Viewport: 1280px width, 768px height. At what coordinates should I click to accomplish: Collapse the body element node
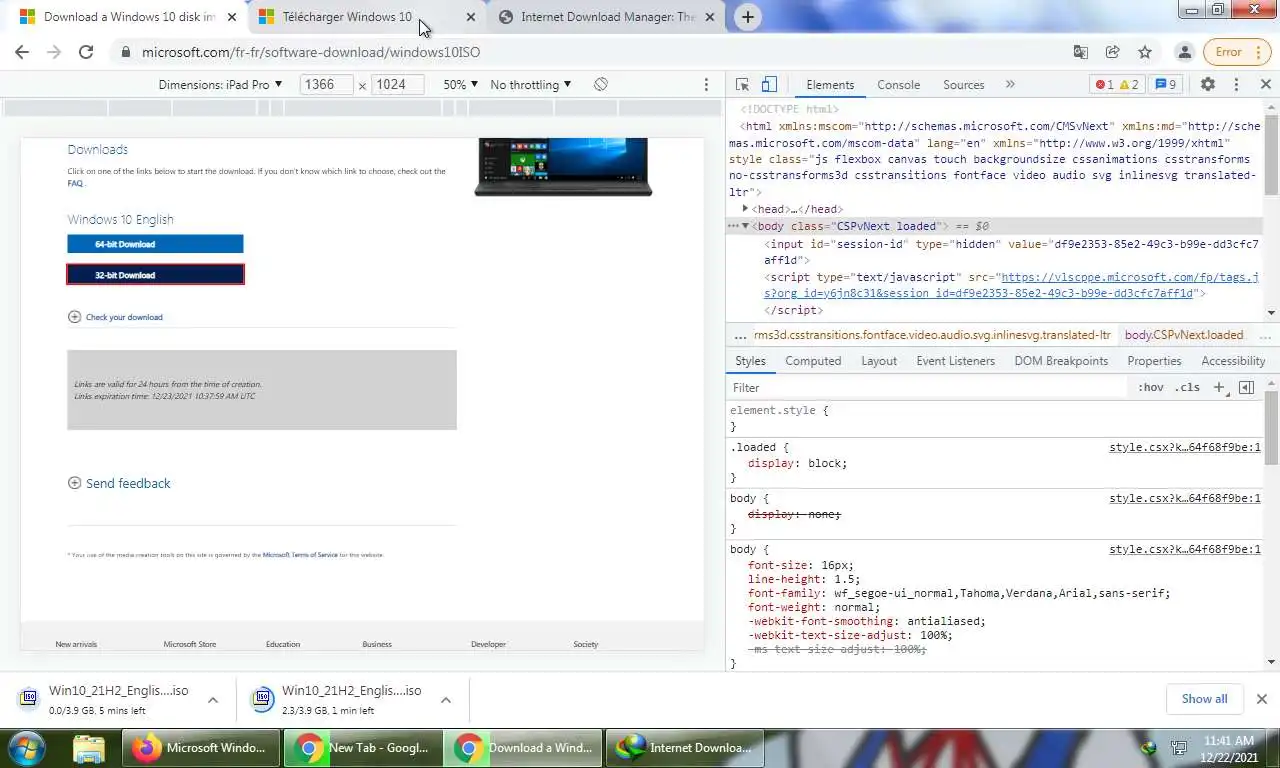click(x=745, y=226)
